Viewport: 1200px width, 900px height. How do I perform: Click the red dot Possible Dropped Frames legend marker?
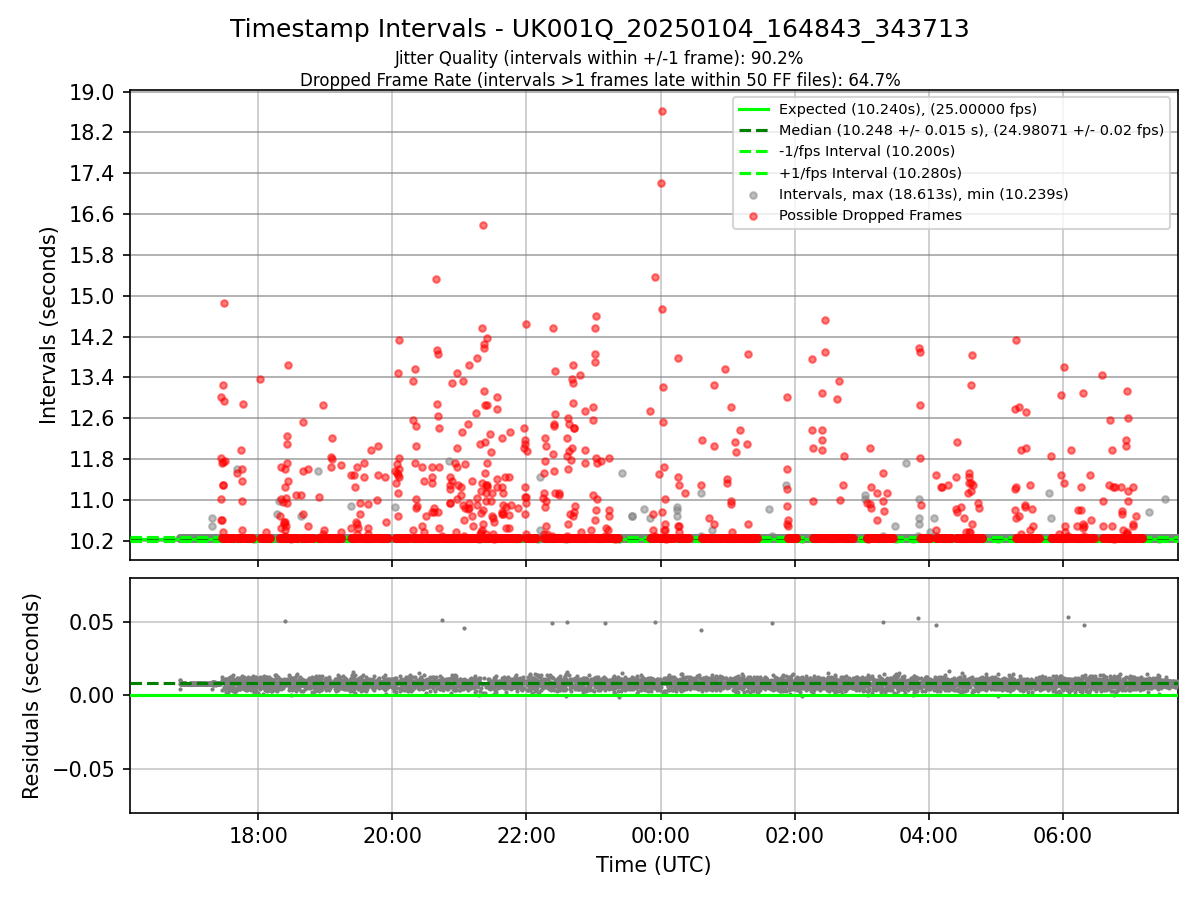pyautogui.click(x=755, y=215)
